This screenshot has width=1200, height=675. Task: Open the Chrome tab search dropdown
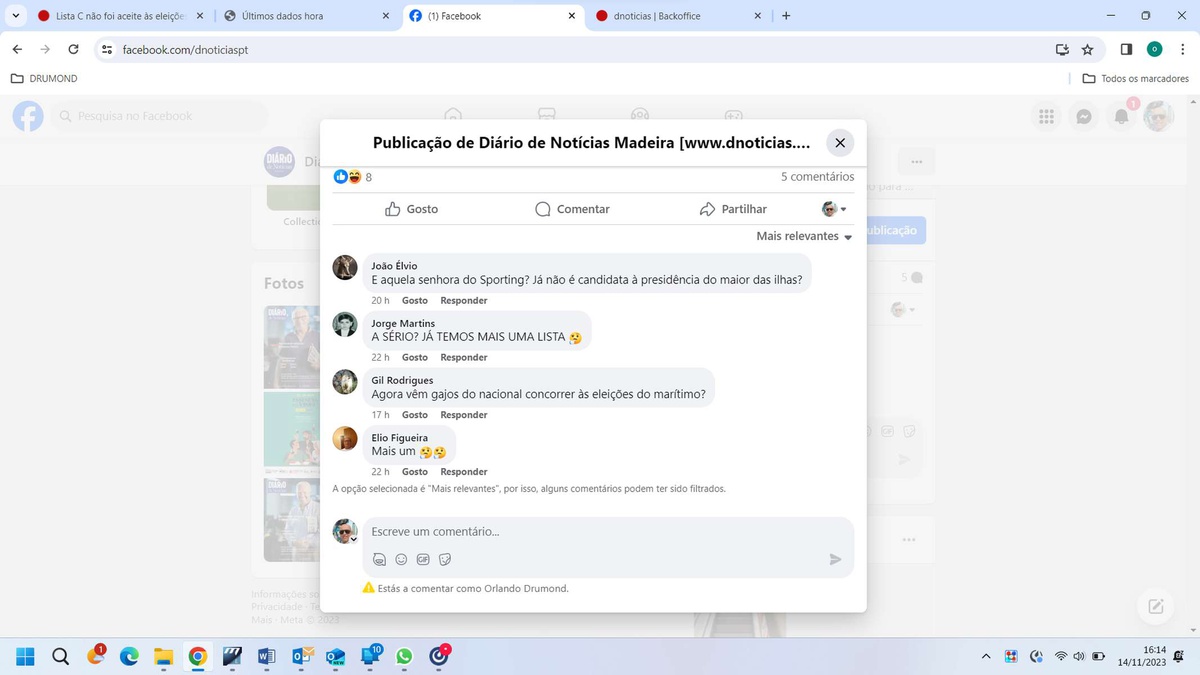[x=15, y=16]
